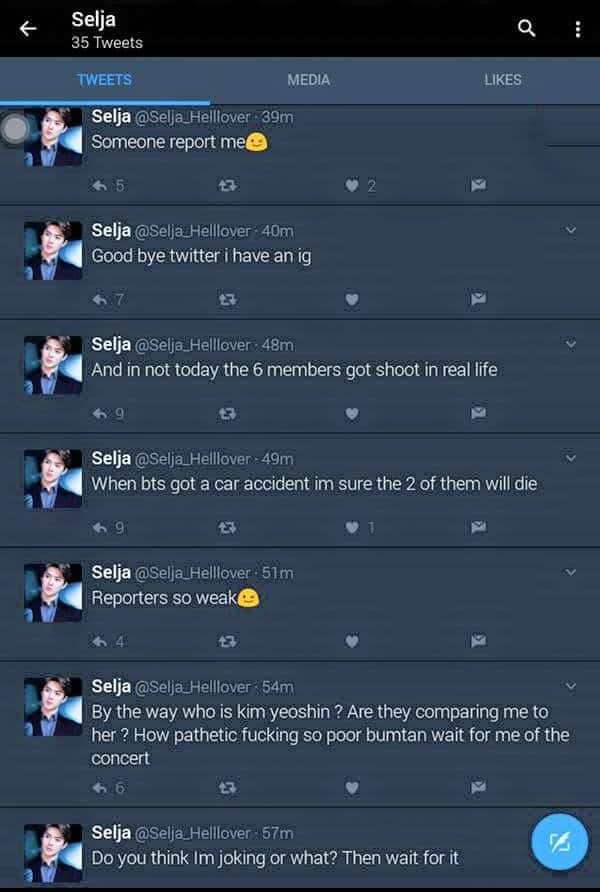
Task: Send "Reporters so weak" tweet via message icon
Action: (478, 641)
